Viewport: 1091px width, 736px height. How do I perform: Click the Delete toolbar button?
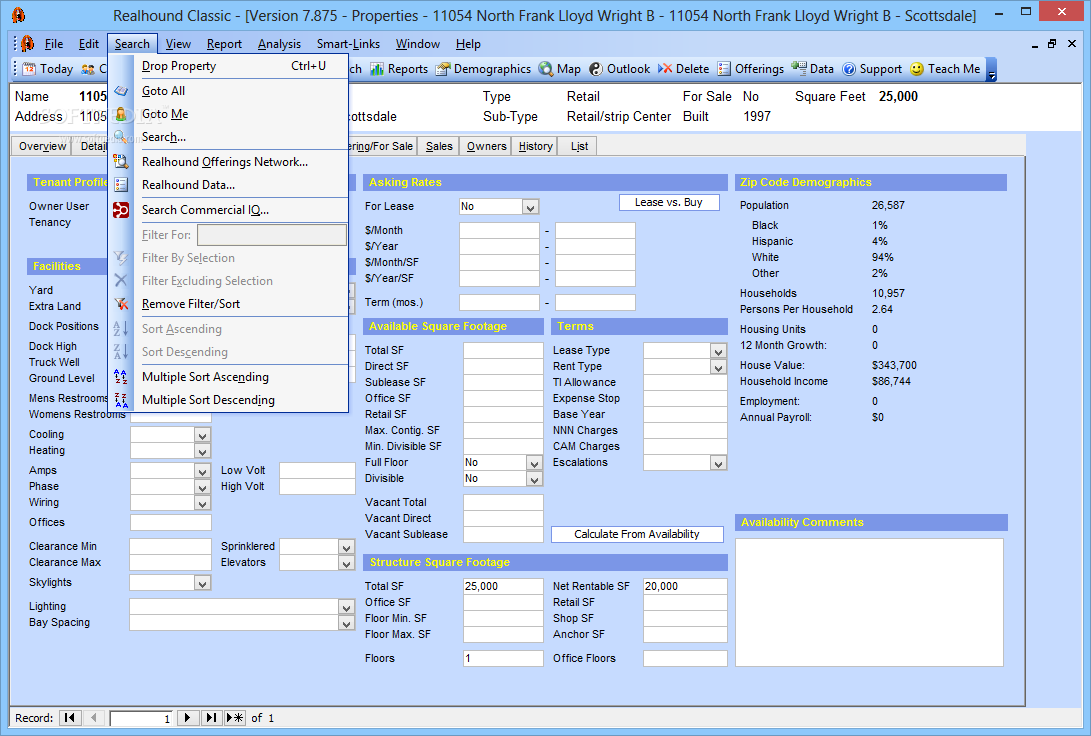point(684,69)
